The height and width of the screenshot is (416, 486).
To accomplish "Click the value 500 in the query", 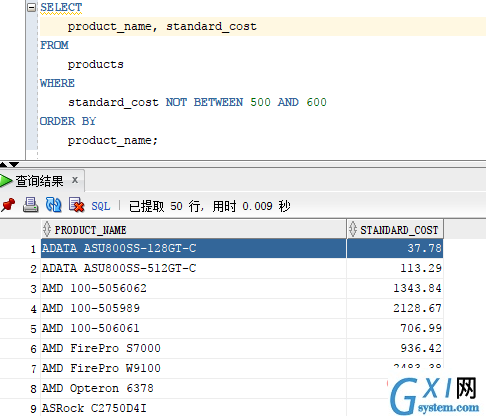I will tap(260, 102).
